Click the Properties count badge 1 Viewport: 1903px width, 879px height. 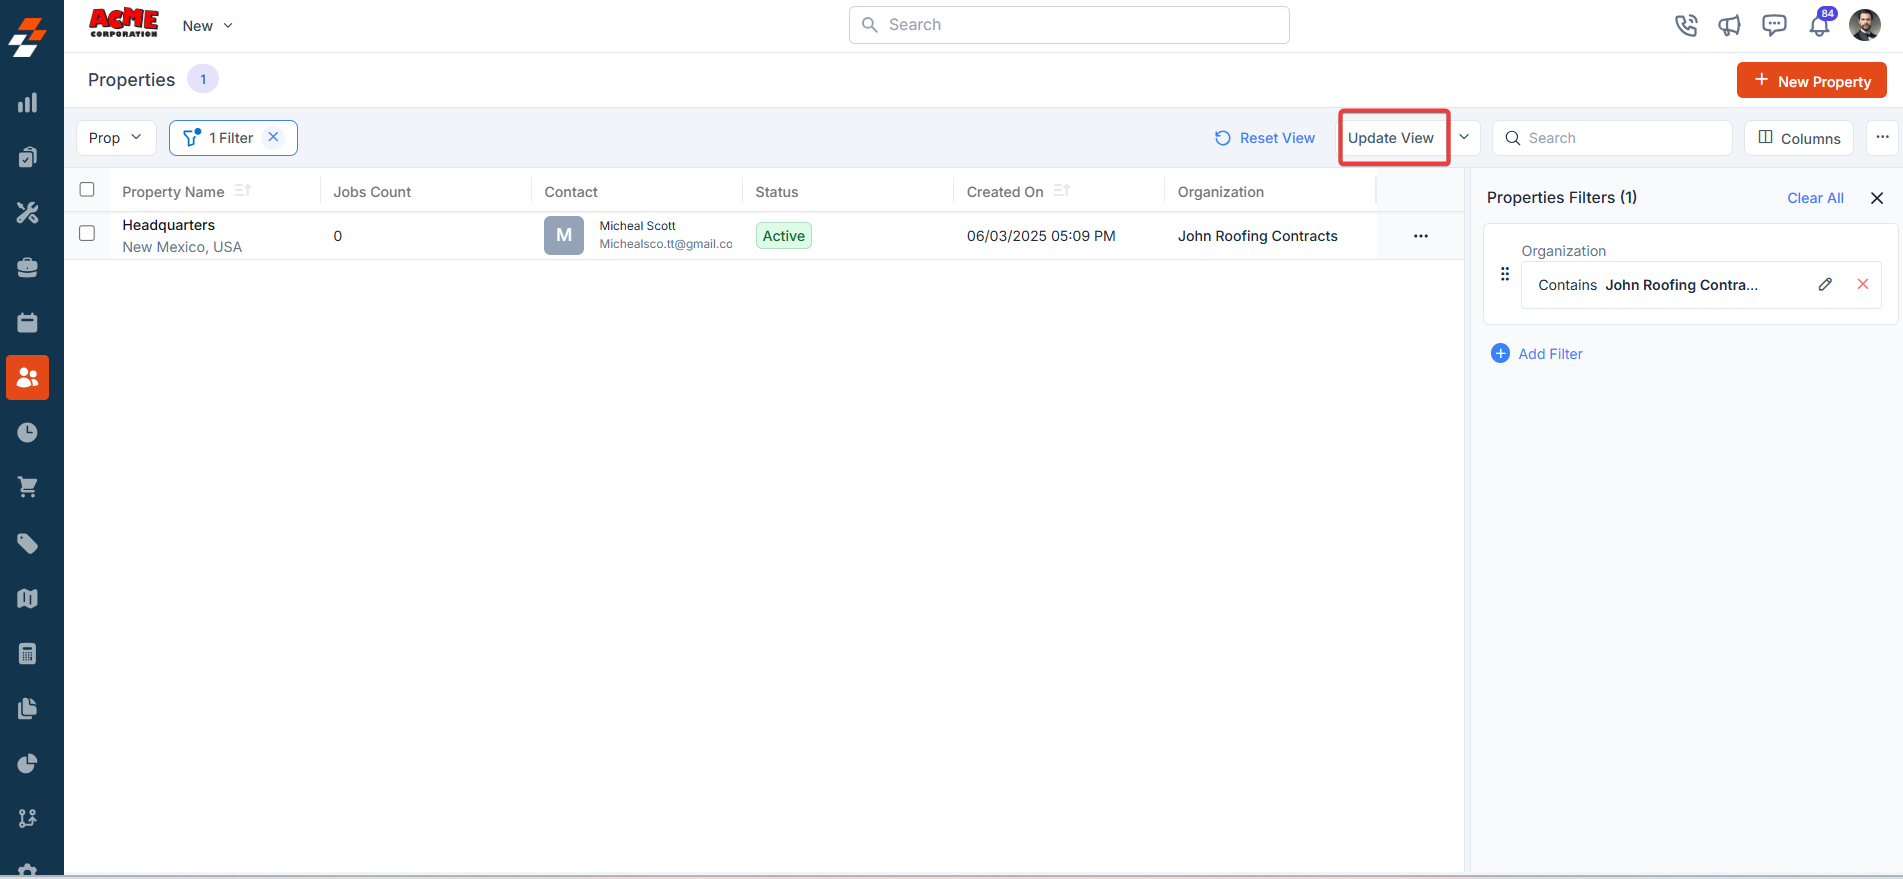click(203, 79)
